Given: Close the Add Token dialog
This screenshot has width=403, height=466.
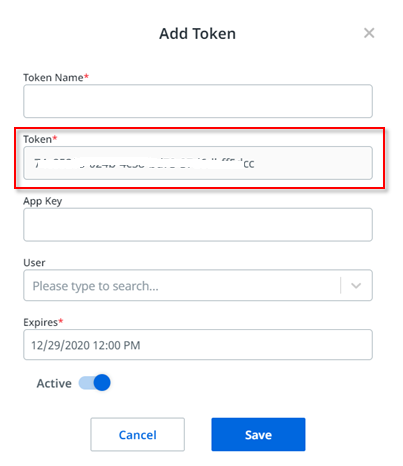Looking at the screenshot, I should click(x=369, y=33).
